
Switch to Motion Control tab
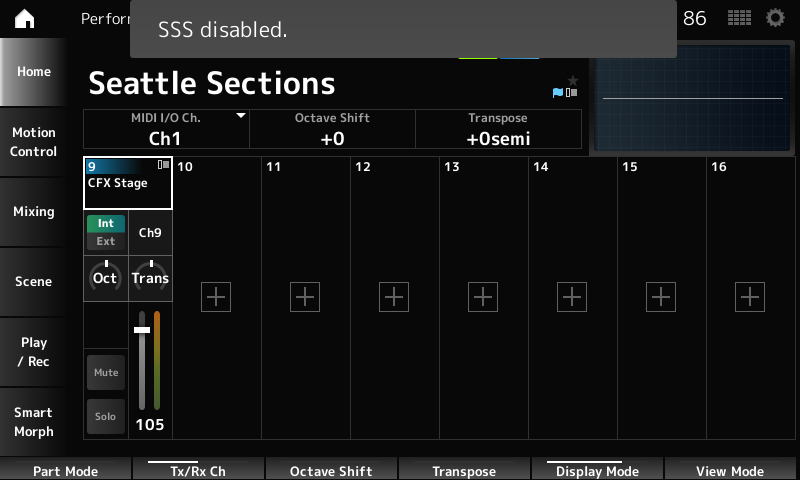[34, 142]
